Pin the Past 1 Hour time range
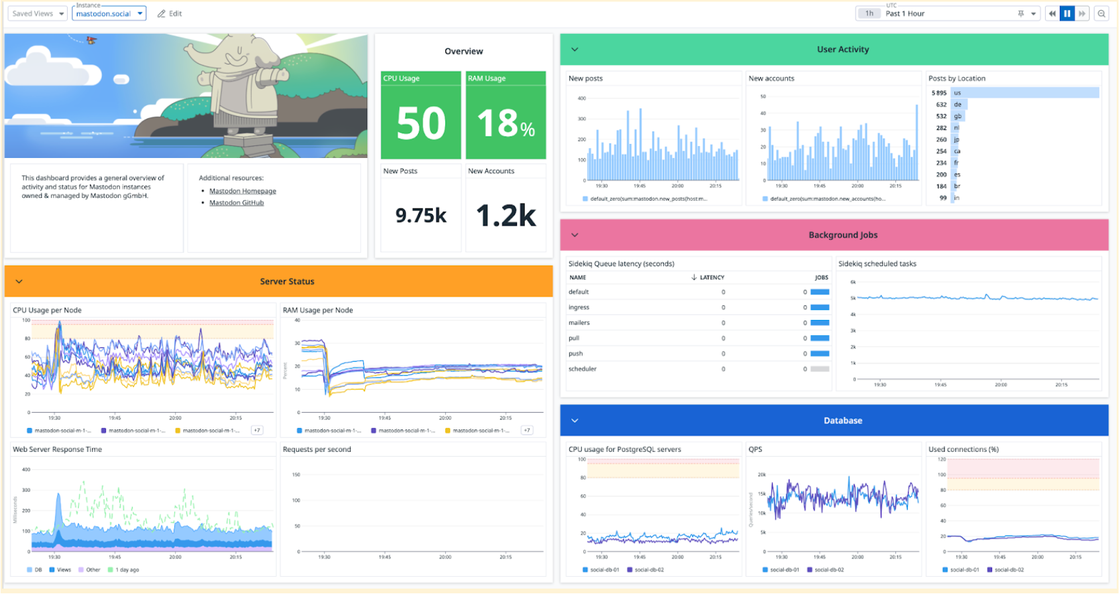 click(x=1021, y=13)
